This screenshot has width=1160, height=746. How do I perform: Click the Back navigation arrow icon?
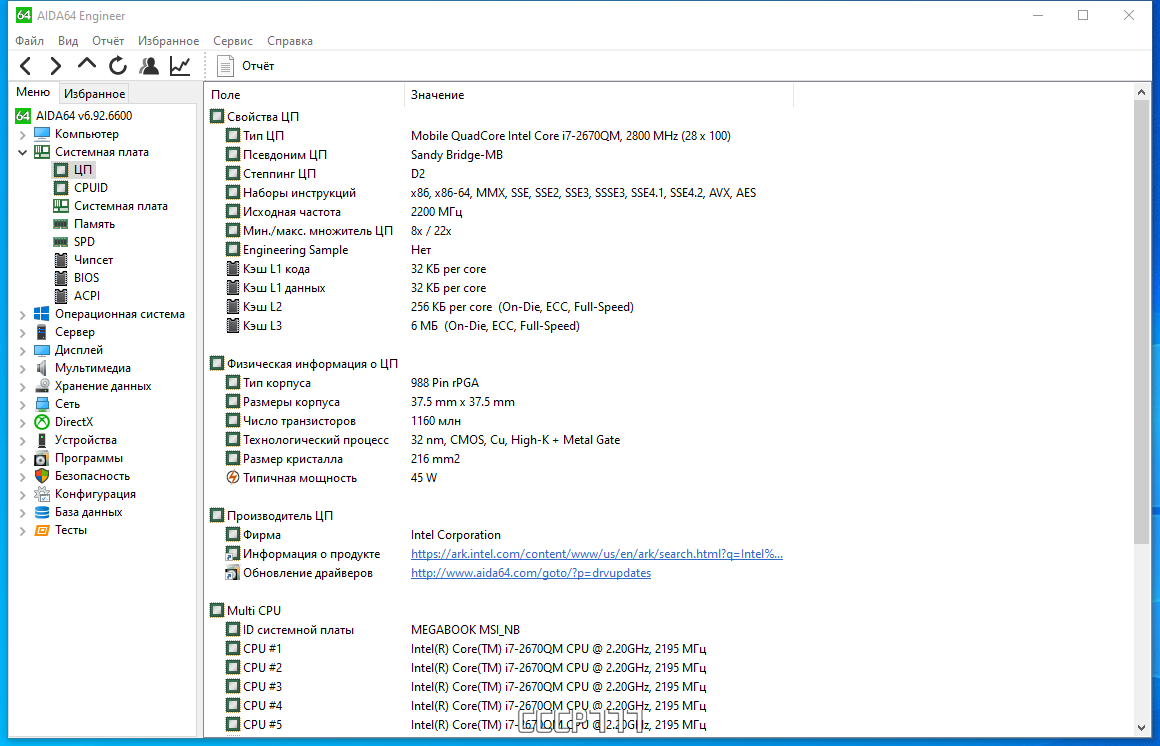coord(26,66)
